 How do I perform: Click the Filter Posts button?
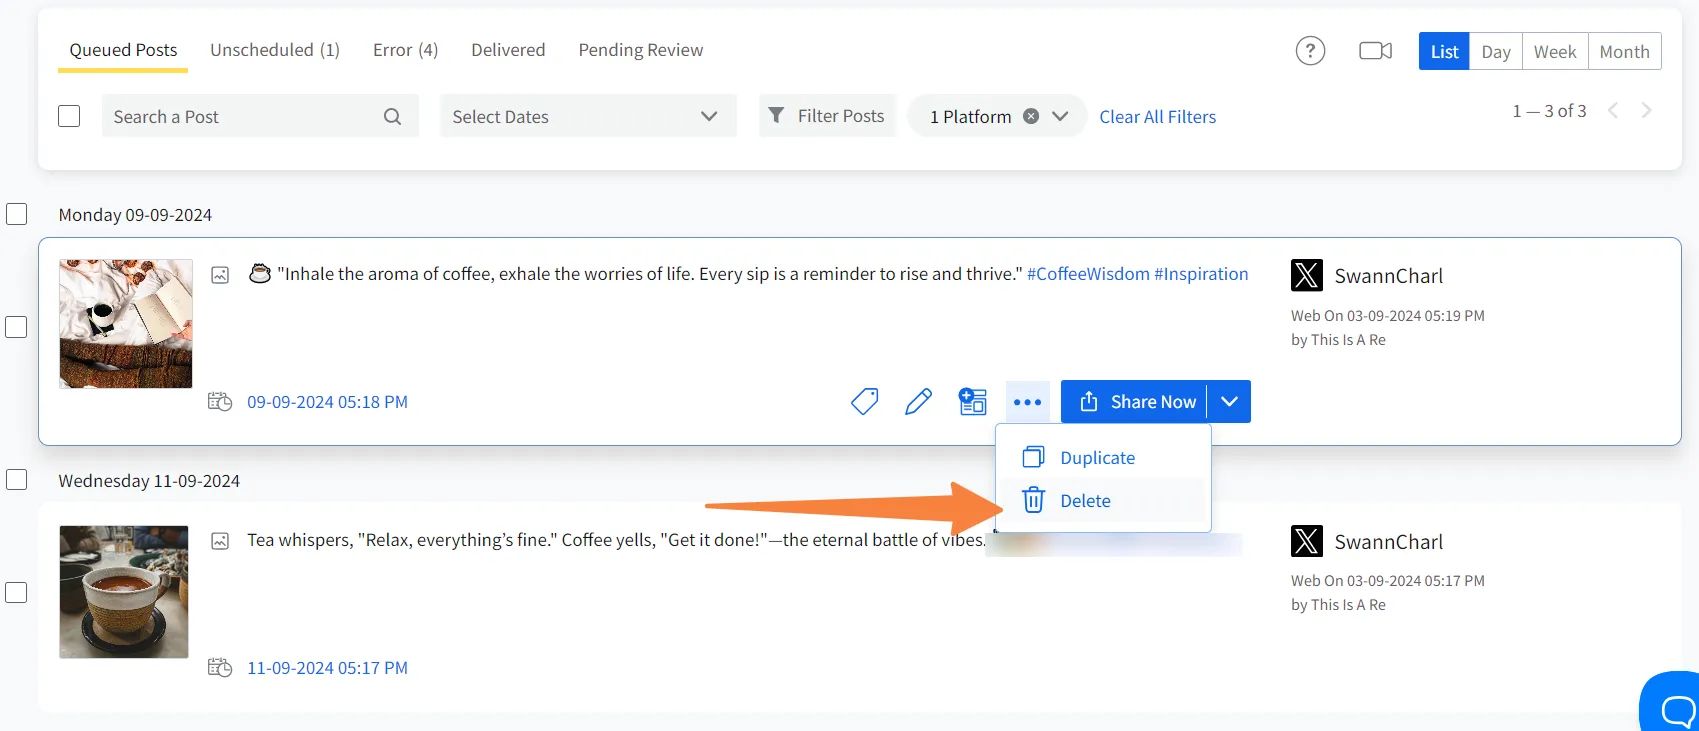827,116
